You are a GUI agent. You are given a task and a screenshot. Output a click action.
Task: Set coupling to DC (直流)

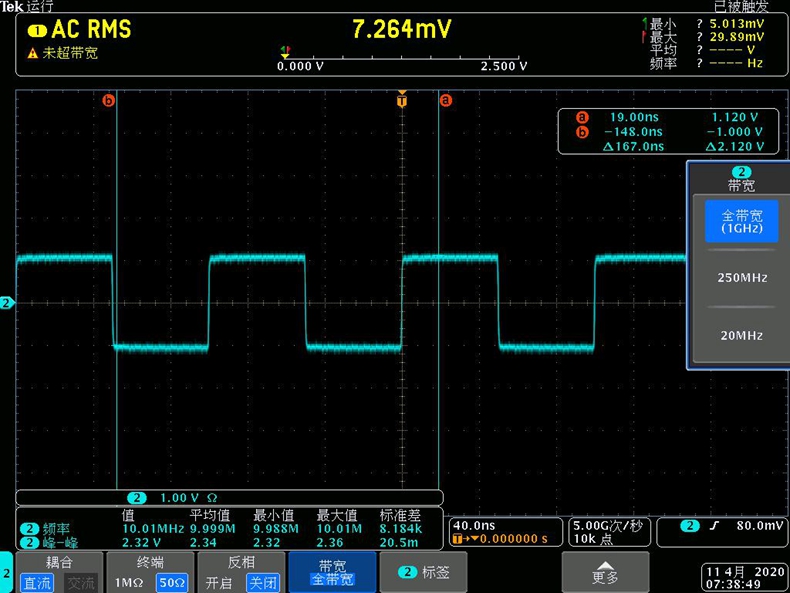38,583
